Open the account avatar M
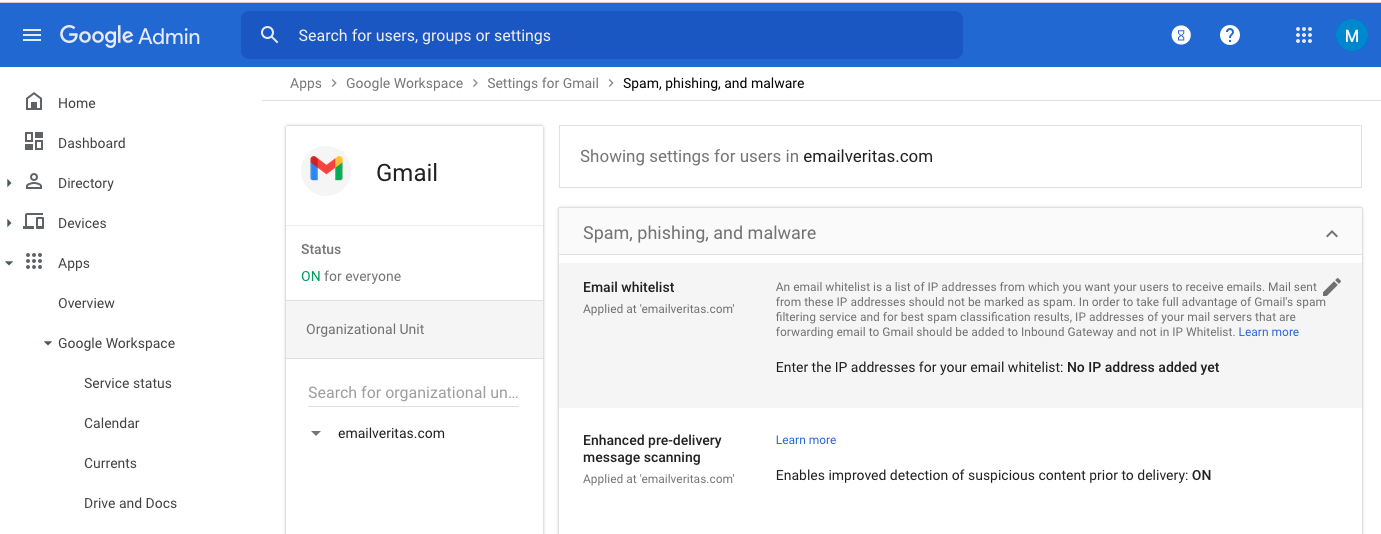1381x534 pixels. [x=1351, y=35]
